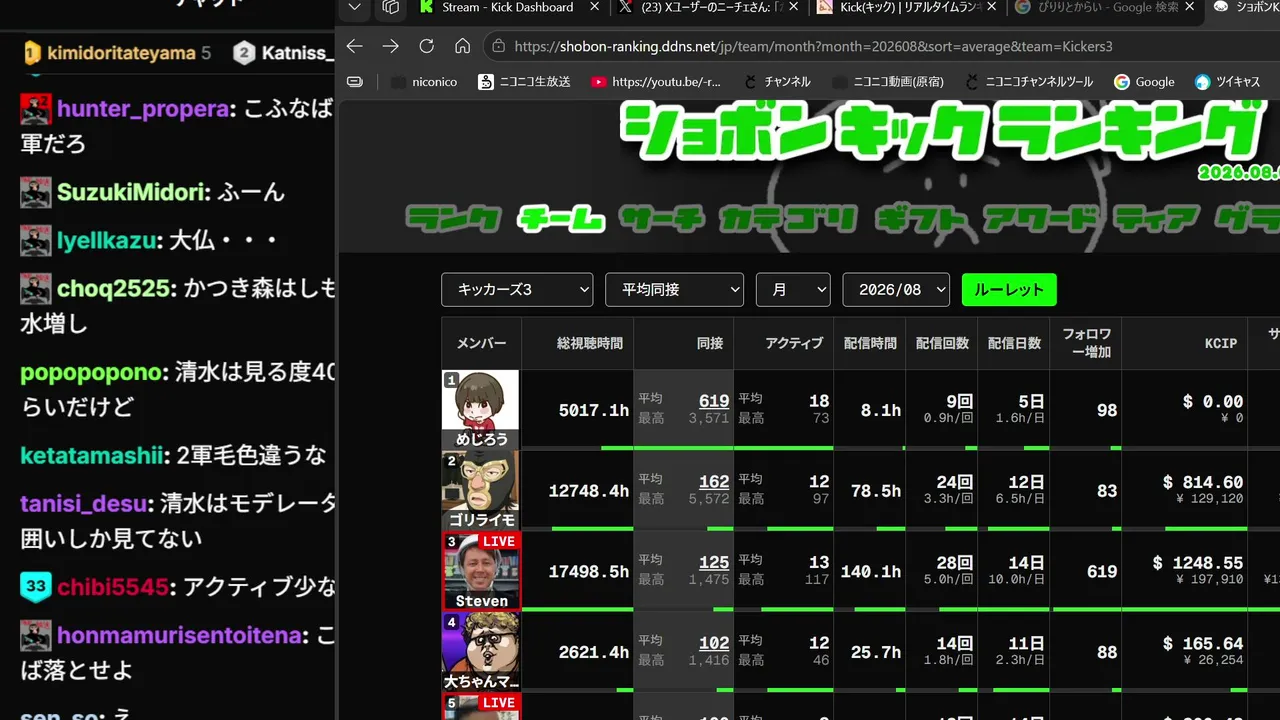
Task: Open the サーチ menu
Action: click(x=661, y=218)
